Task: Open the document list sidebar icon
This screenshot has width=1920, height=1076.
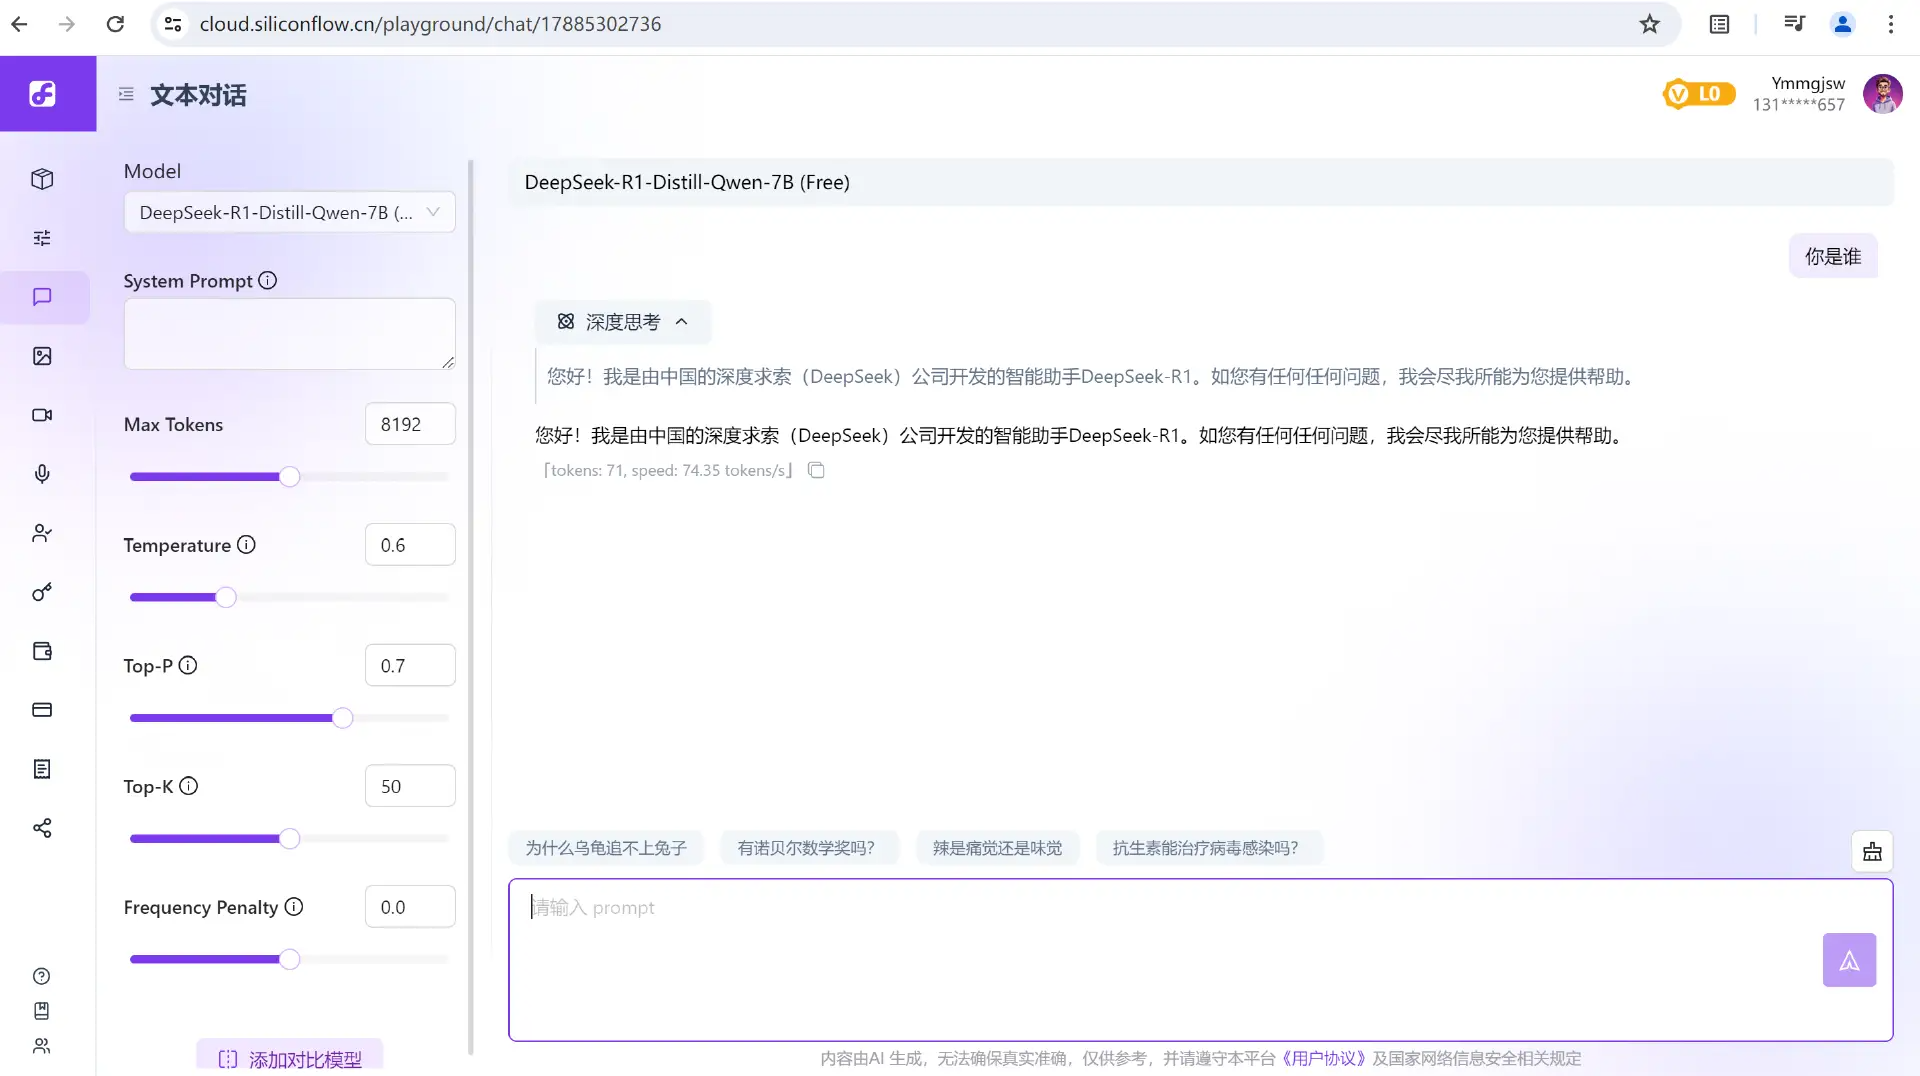Action: [42, 769]
